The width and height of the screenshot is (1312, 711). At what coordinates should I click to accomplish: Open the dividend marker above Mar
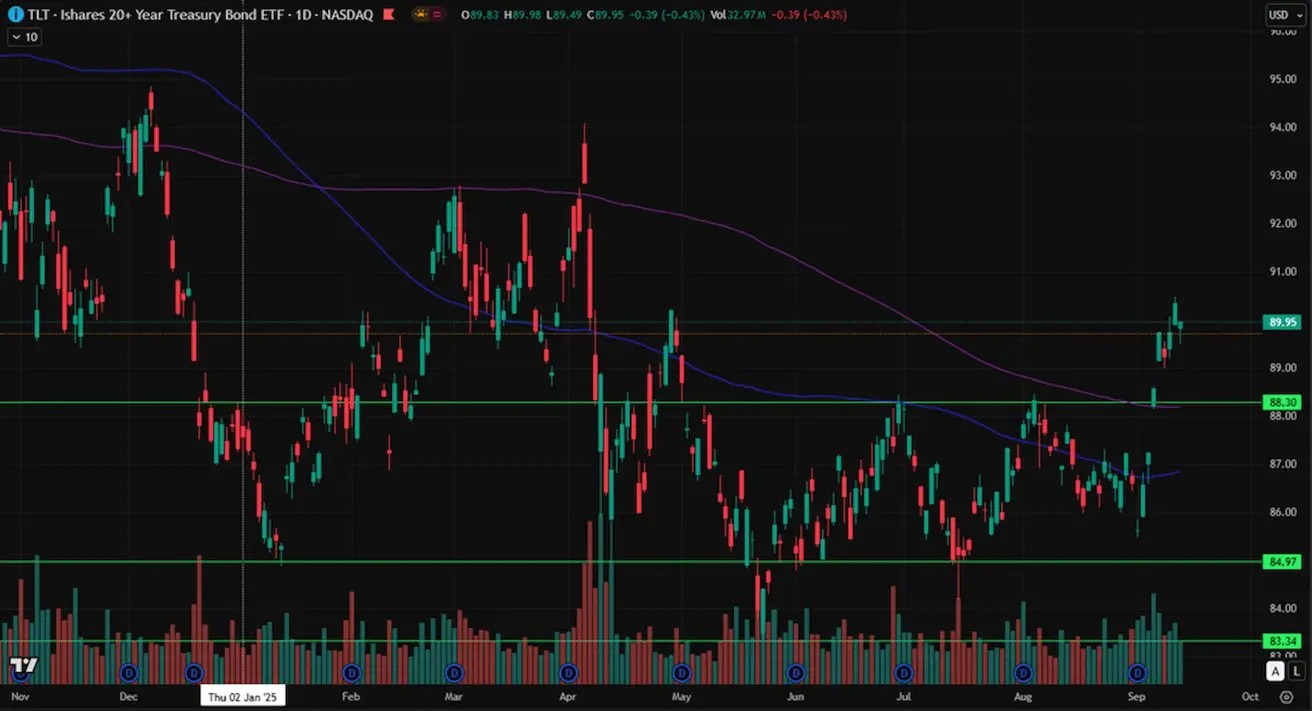pyautogui.click(x=454, y=672)
